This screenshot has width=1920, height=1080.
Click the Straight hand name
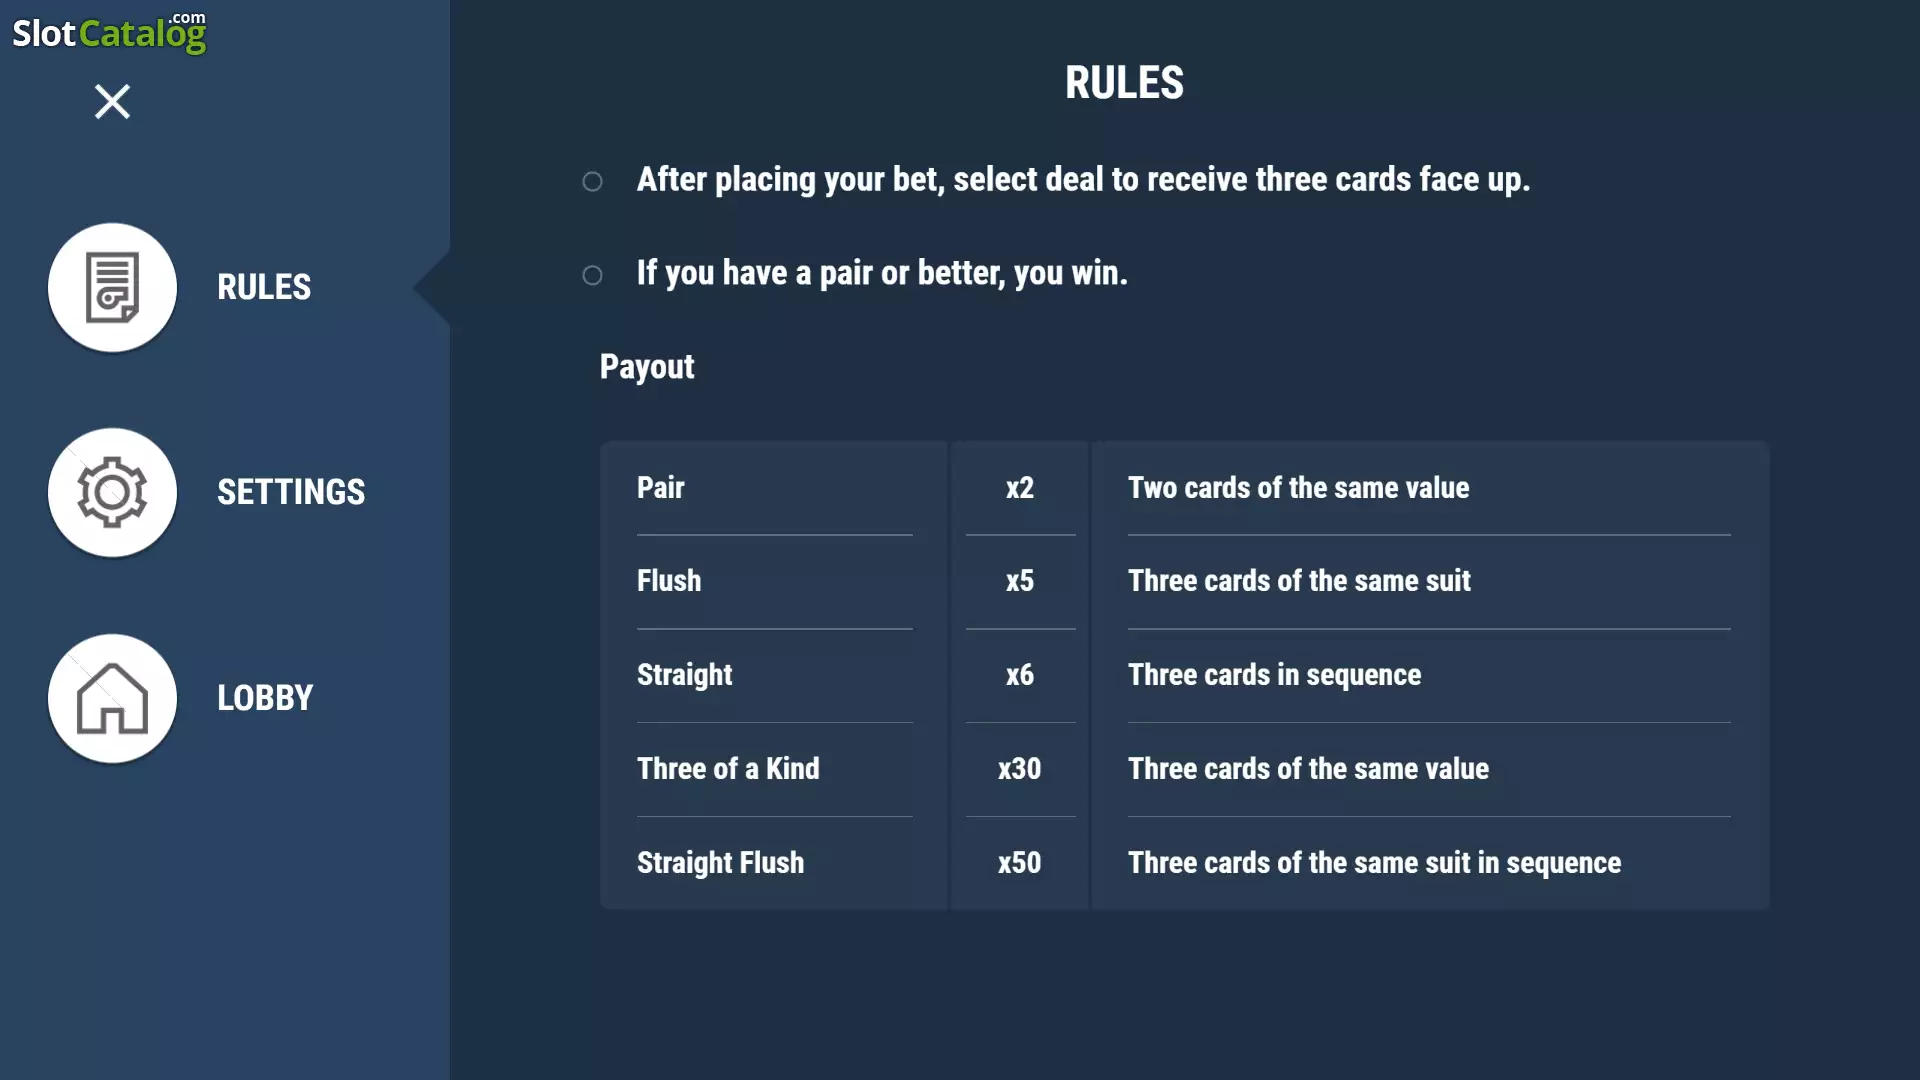pos(685,675)
